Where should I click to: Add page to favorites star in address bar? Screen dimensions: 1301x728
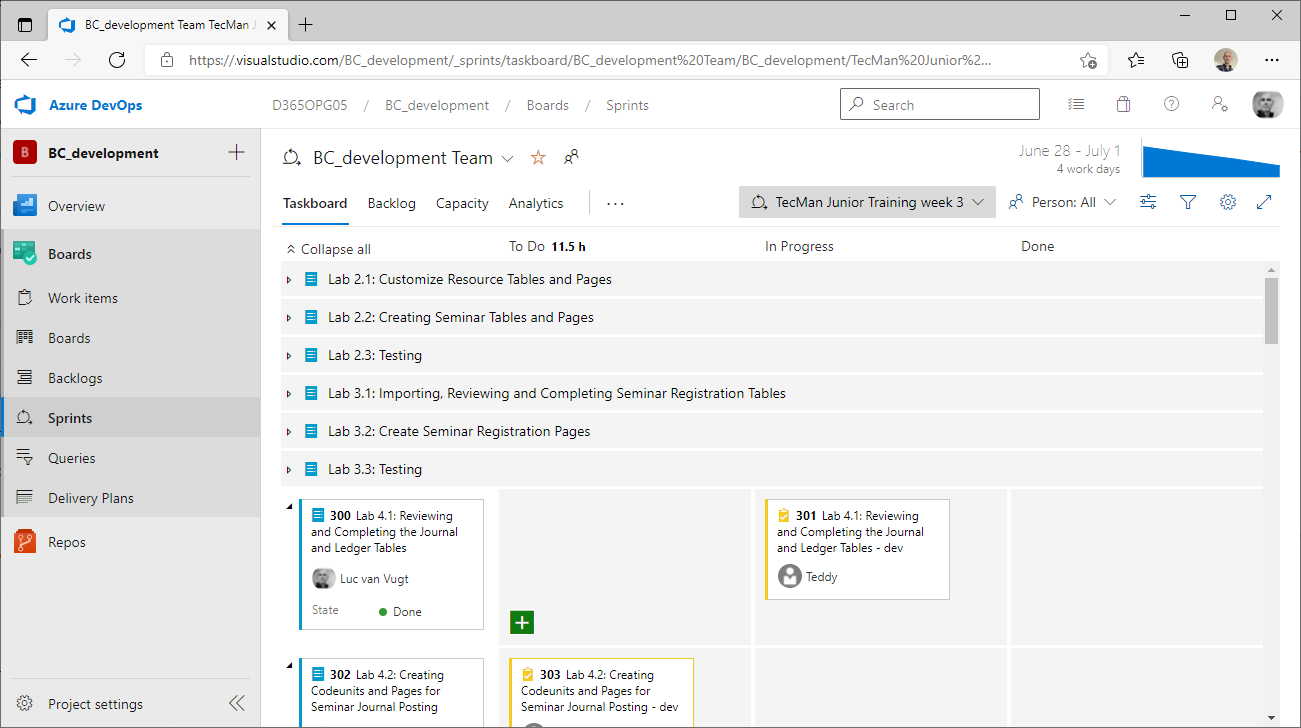(x=1088, y=60)
